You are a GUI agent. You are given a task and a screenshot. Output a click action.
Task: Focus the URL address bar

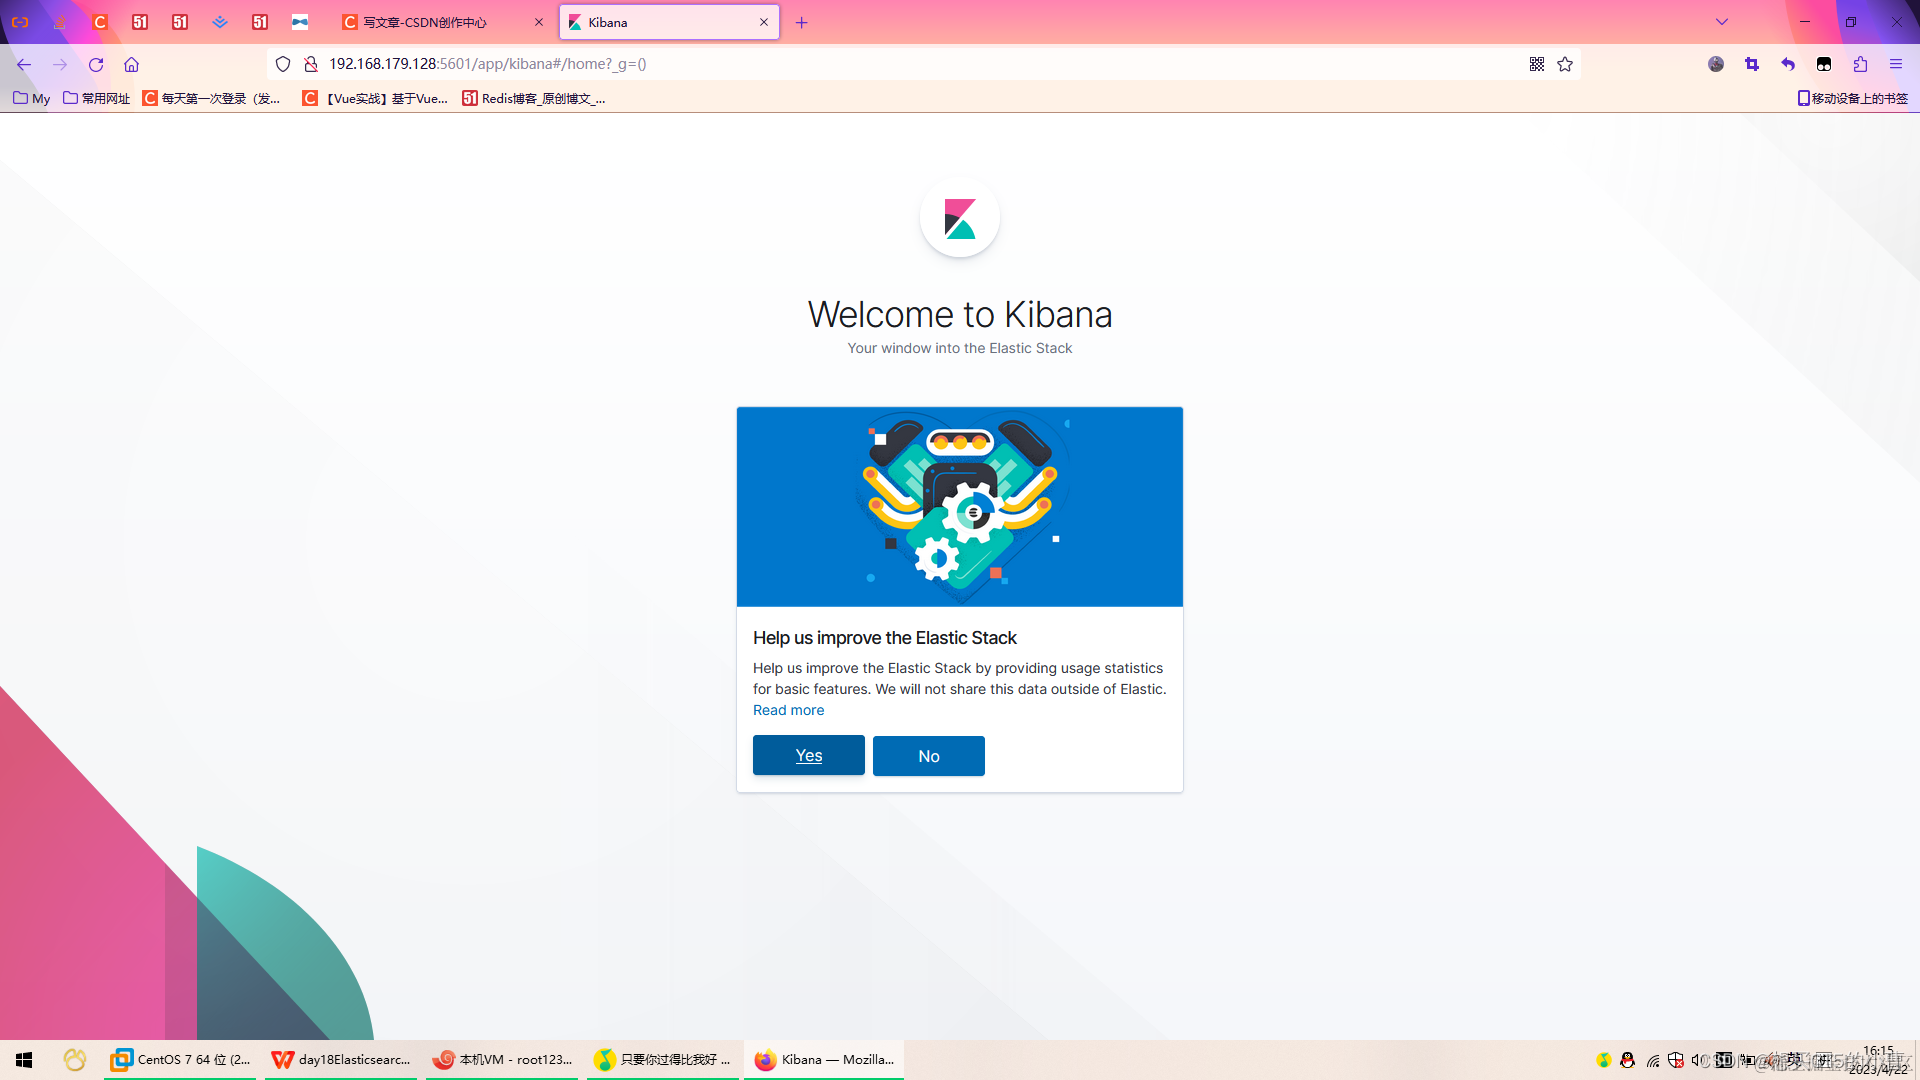pos(900,64)
